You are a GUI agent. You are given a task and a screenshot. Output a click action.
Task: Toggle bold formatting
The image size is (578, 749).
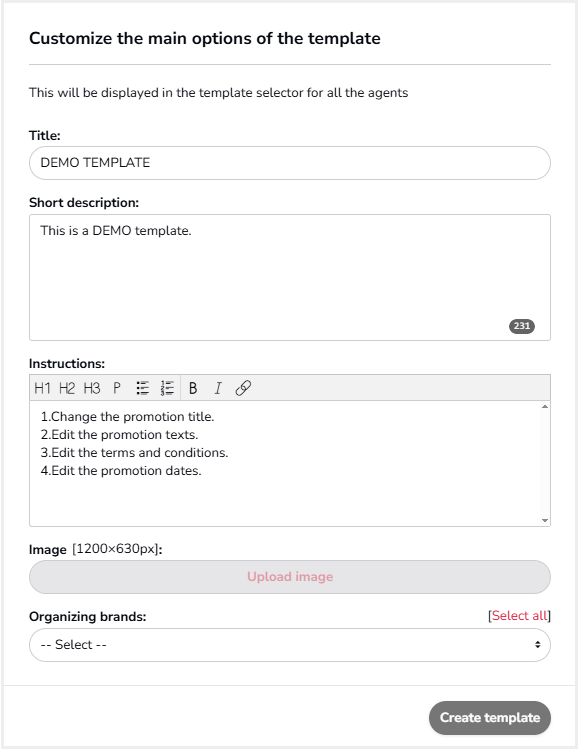pos(193,388)
